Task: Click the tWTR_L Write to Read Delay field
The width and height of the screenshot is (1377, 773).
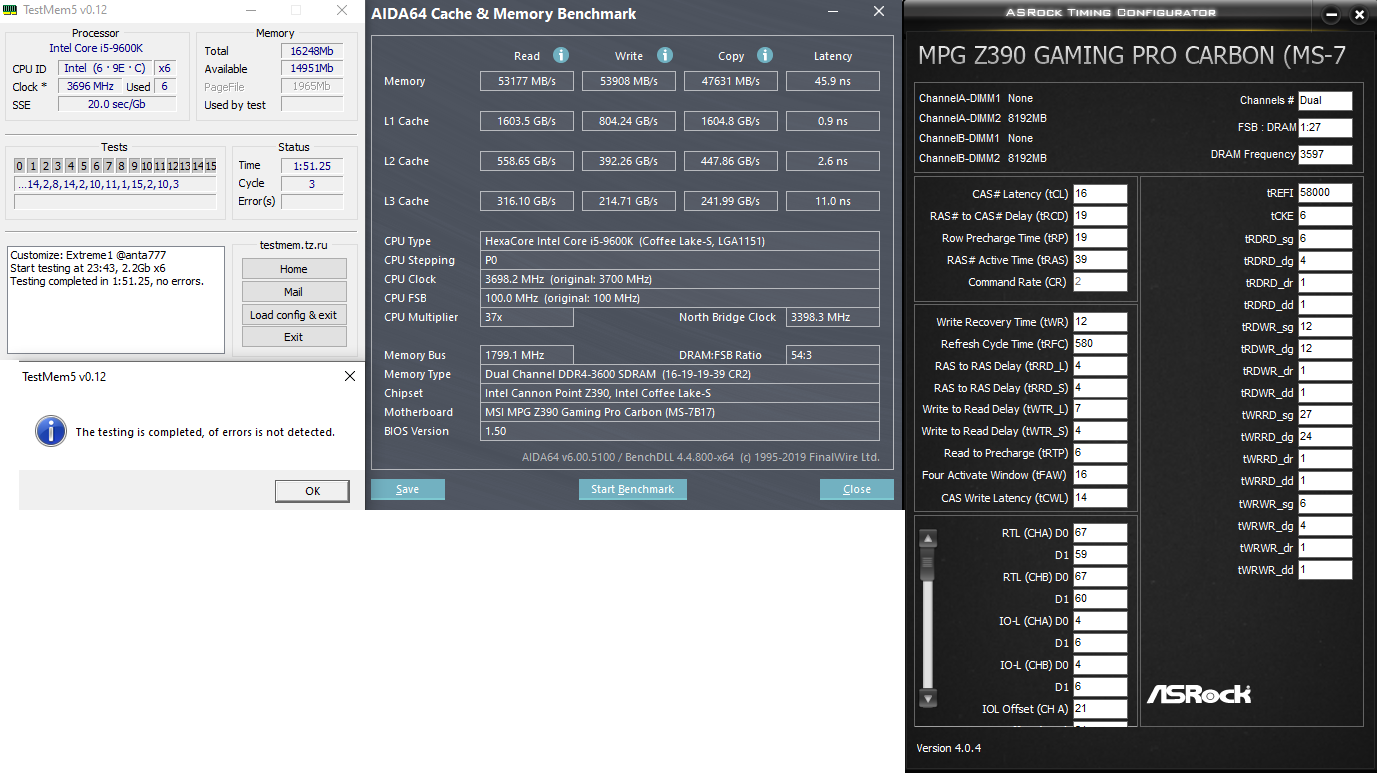Action: [x=1100, y=409]
